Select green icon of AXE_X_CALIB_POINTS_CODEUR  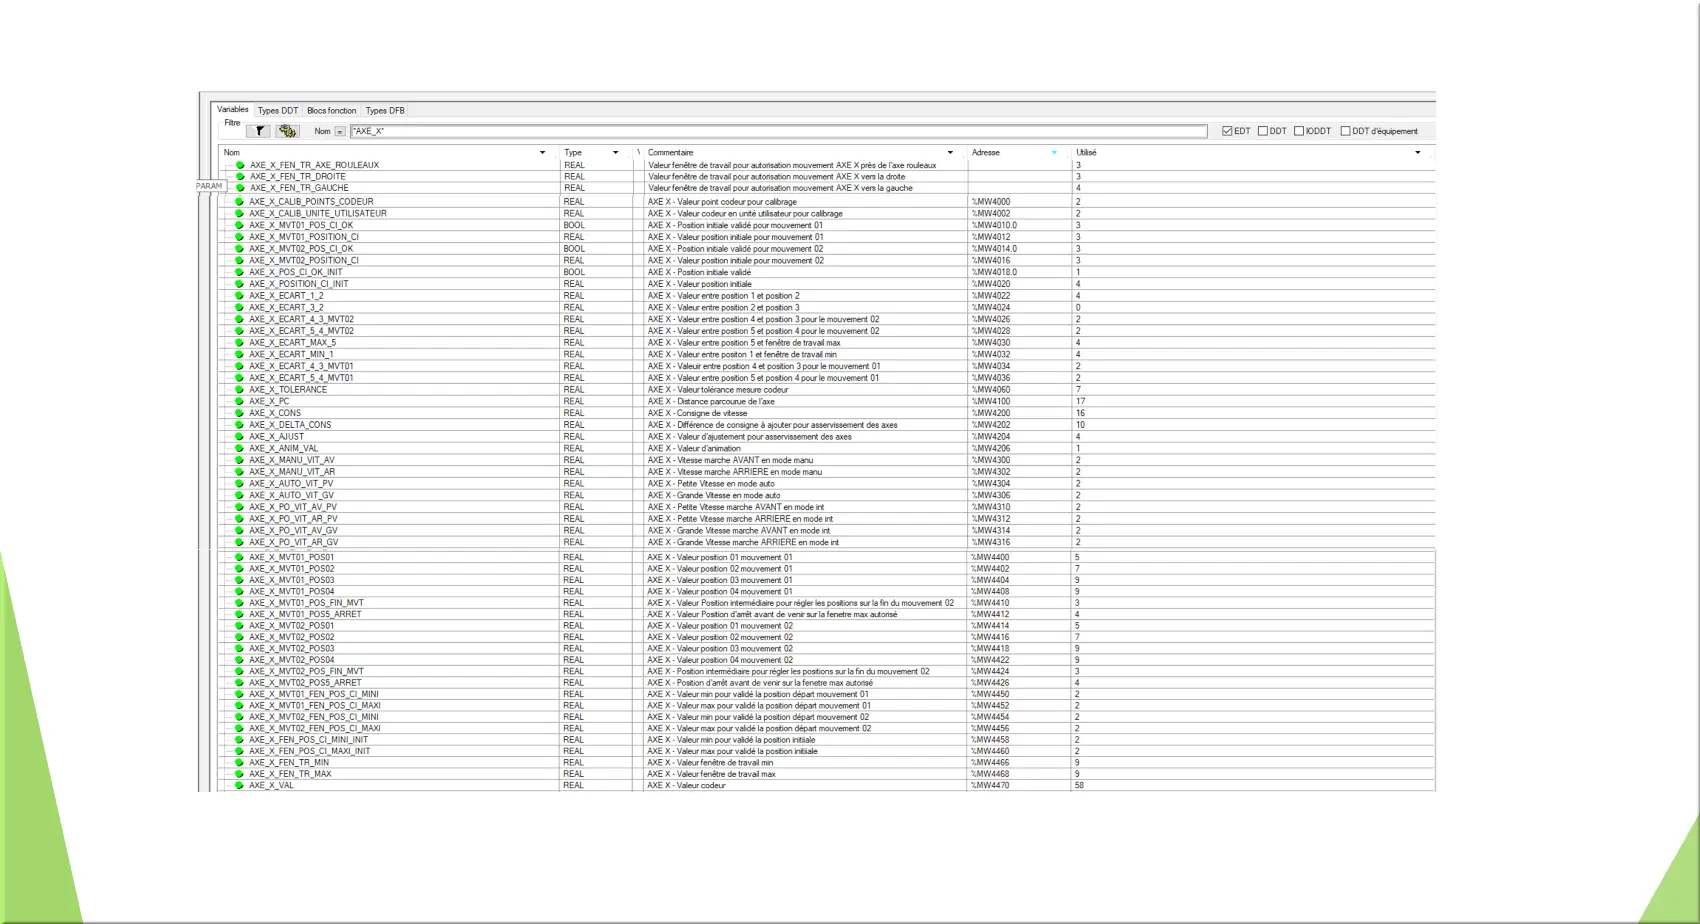[239, 202]
